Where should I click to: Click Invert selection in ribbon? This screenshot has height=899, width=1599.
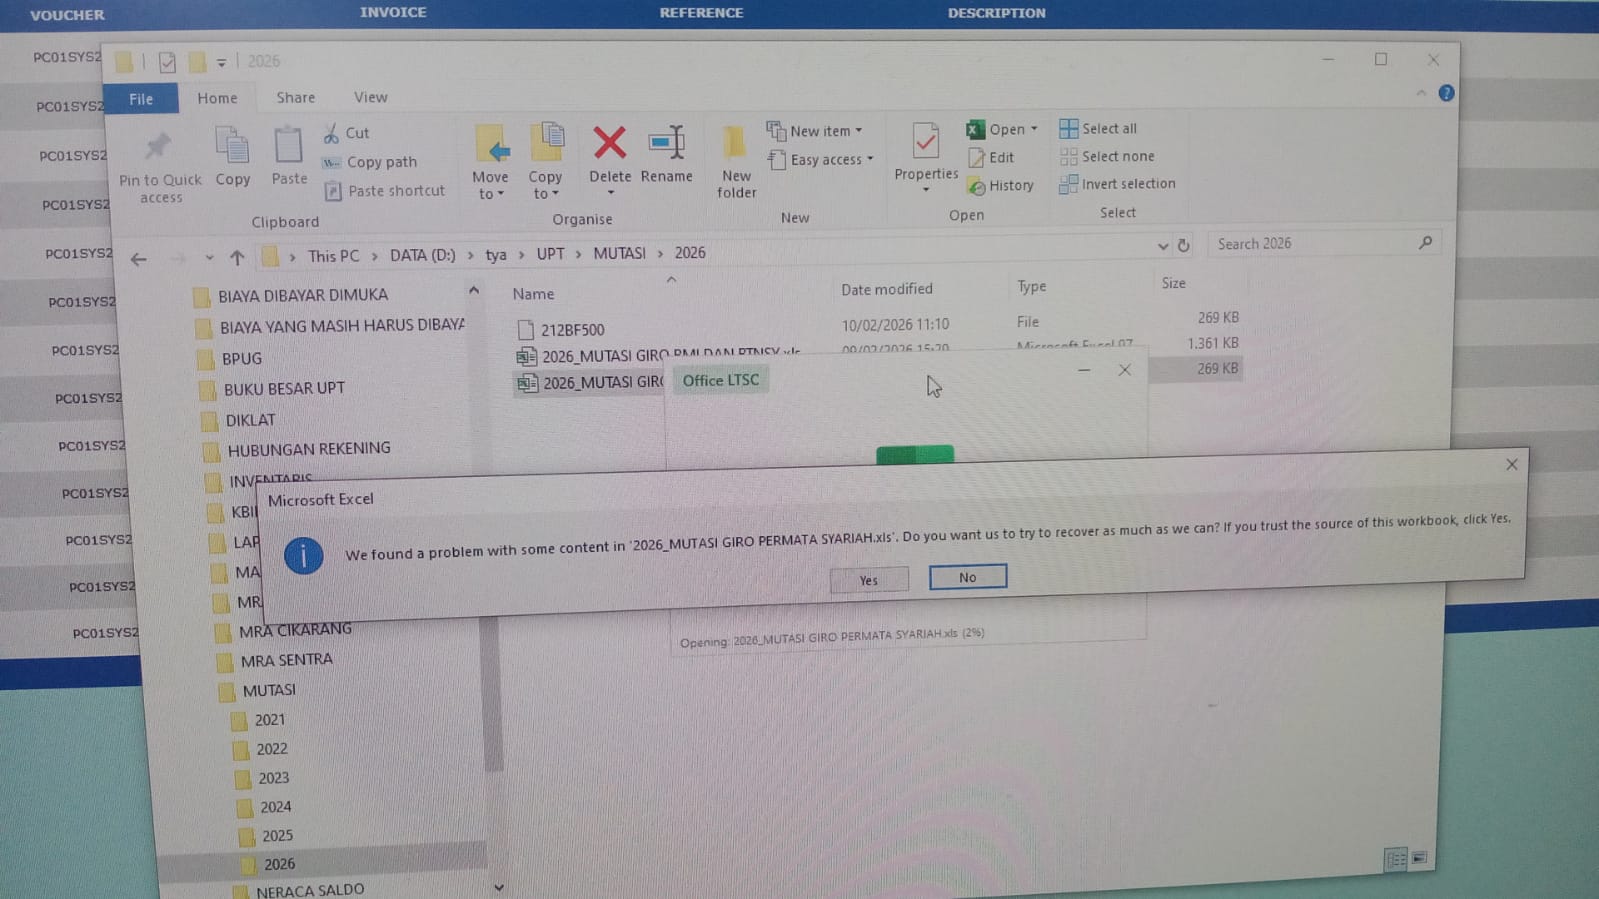click(1117, 184)
